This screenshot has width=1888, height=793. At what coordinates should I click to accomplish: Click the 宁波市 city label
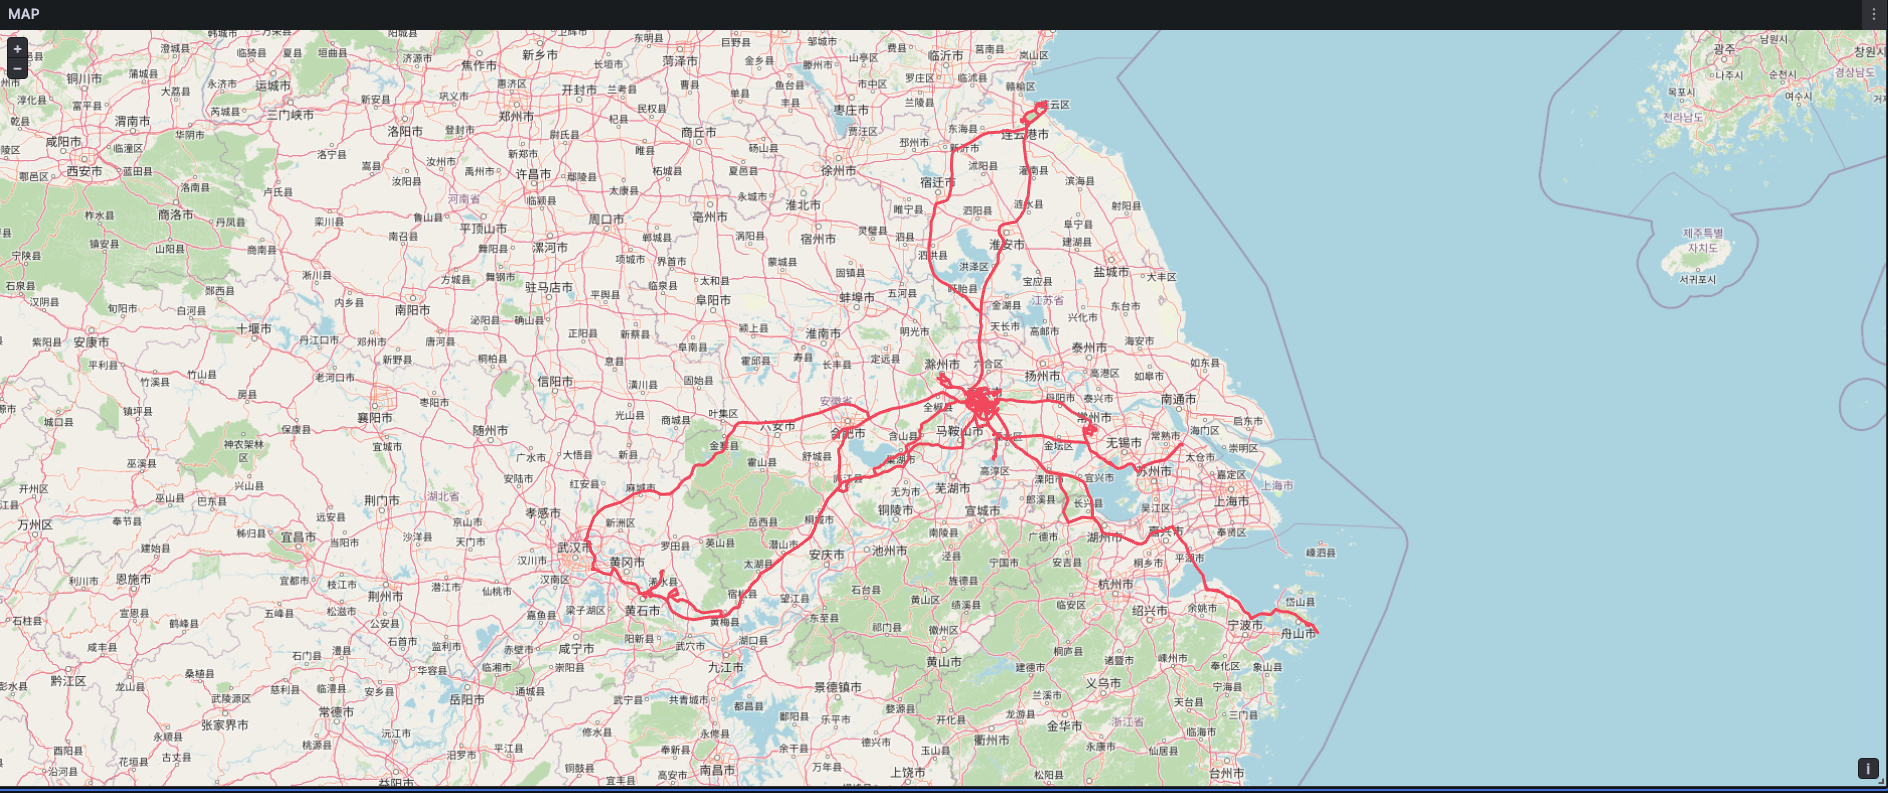point(1245,625)
